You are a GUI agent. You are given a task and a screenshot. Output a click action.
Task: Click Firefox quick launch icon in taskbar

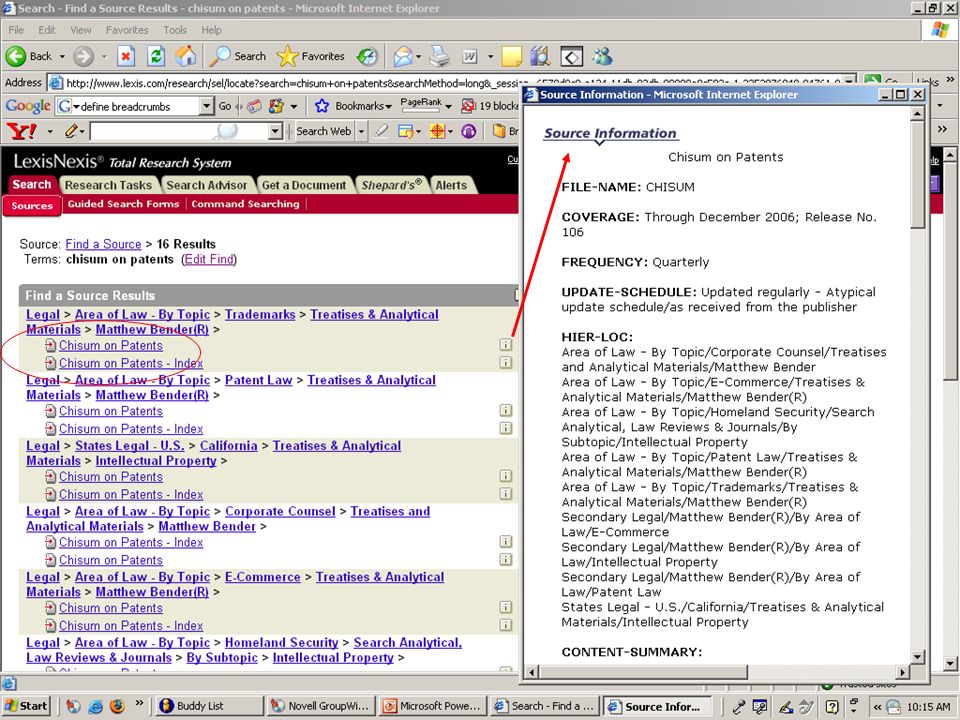click(117, 706)
